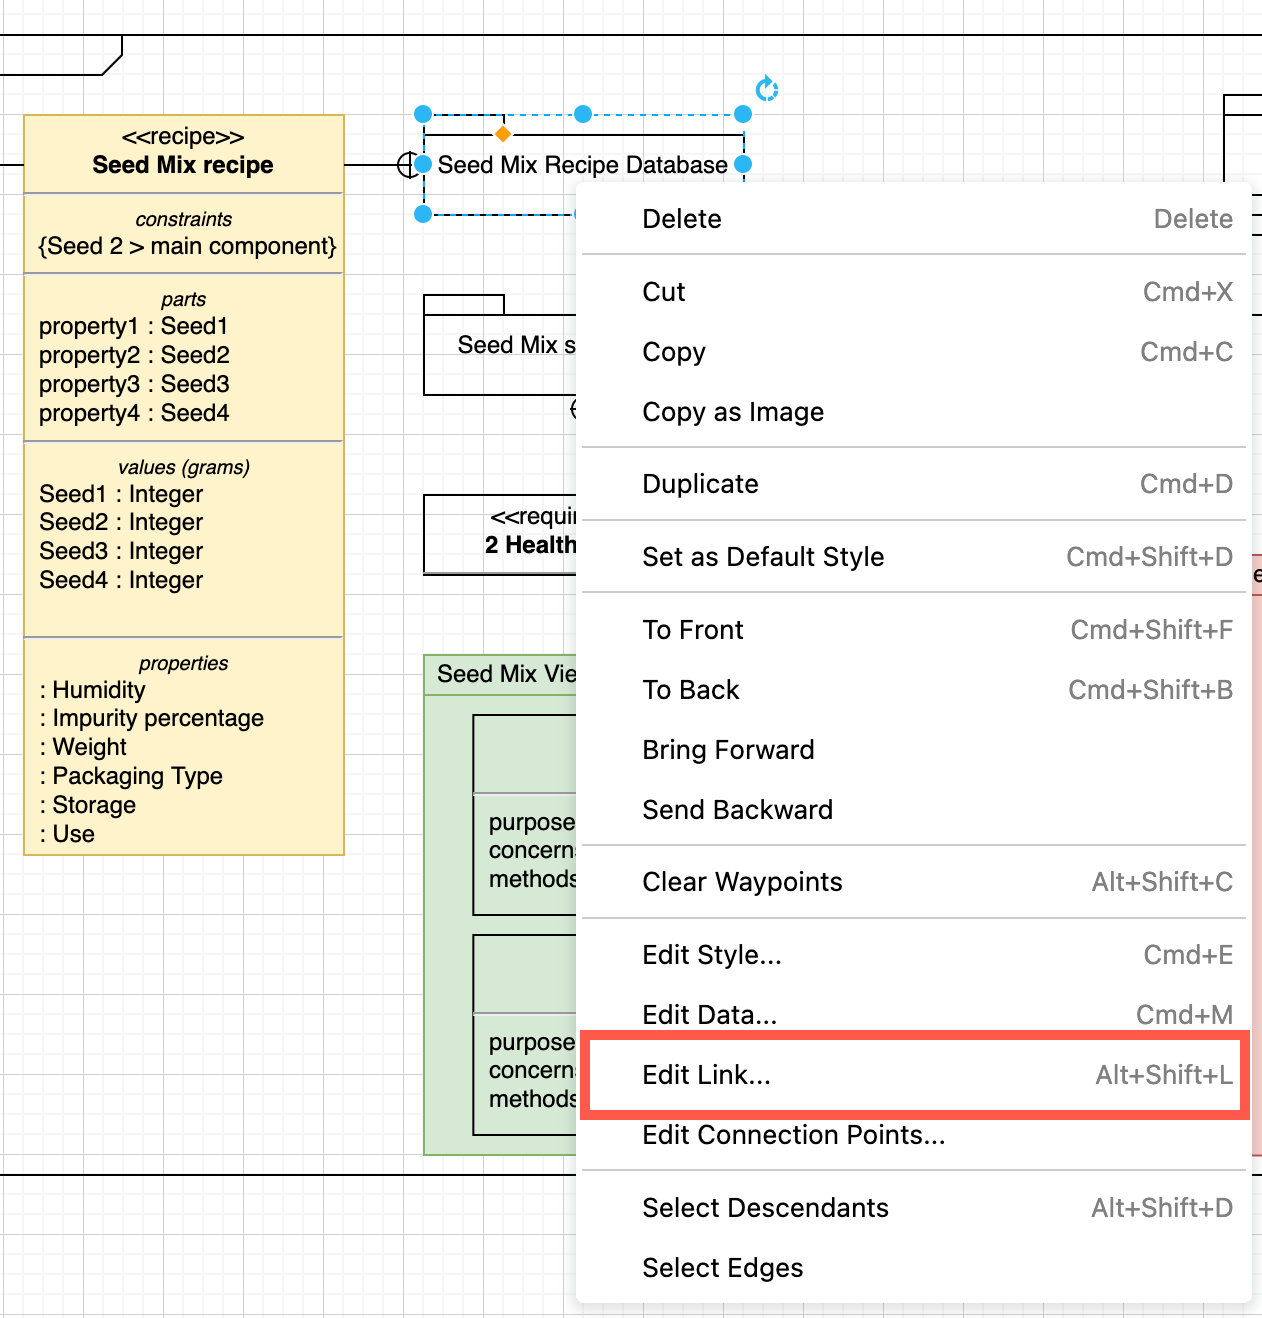Image resolution: width=1262 pixels, height=1318 pixels.
Task: Click the rotate handle above the Database shape
Action: click(766, 89)
